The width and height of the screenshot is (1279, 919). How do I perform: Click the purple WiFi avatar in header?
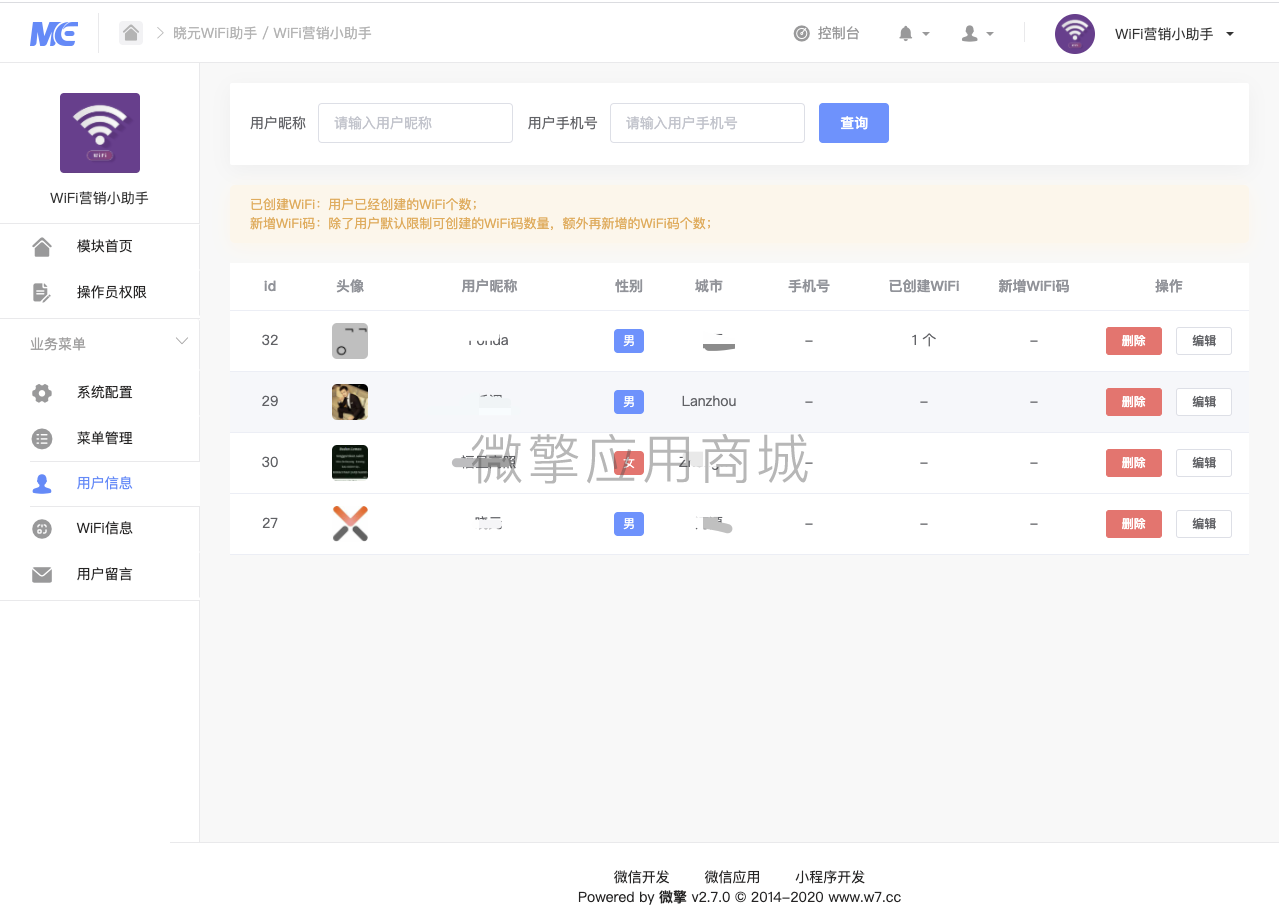(1075, 34)
